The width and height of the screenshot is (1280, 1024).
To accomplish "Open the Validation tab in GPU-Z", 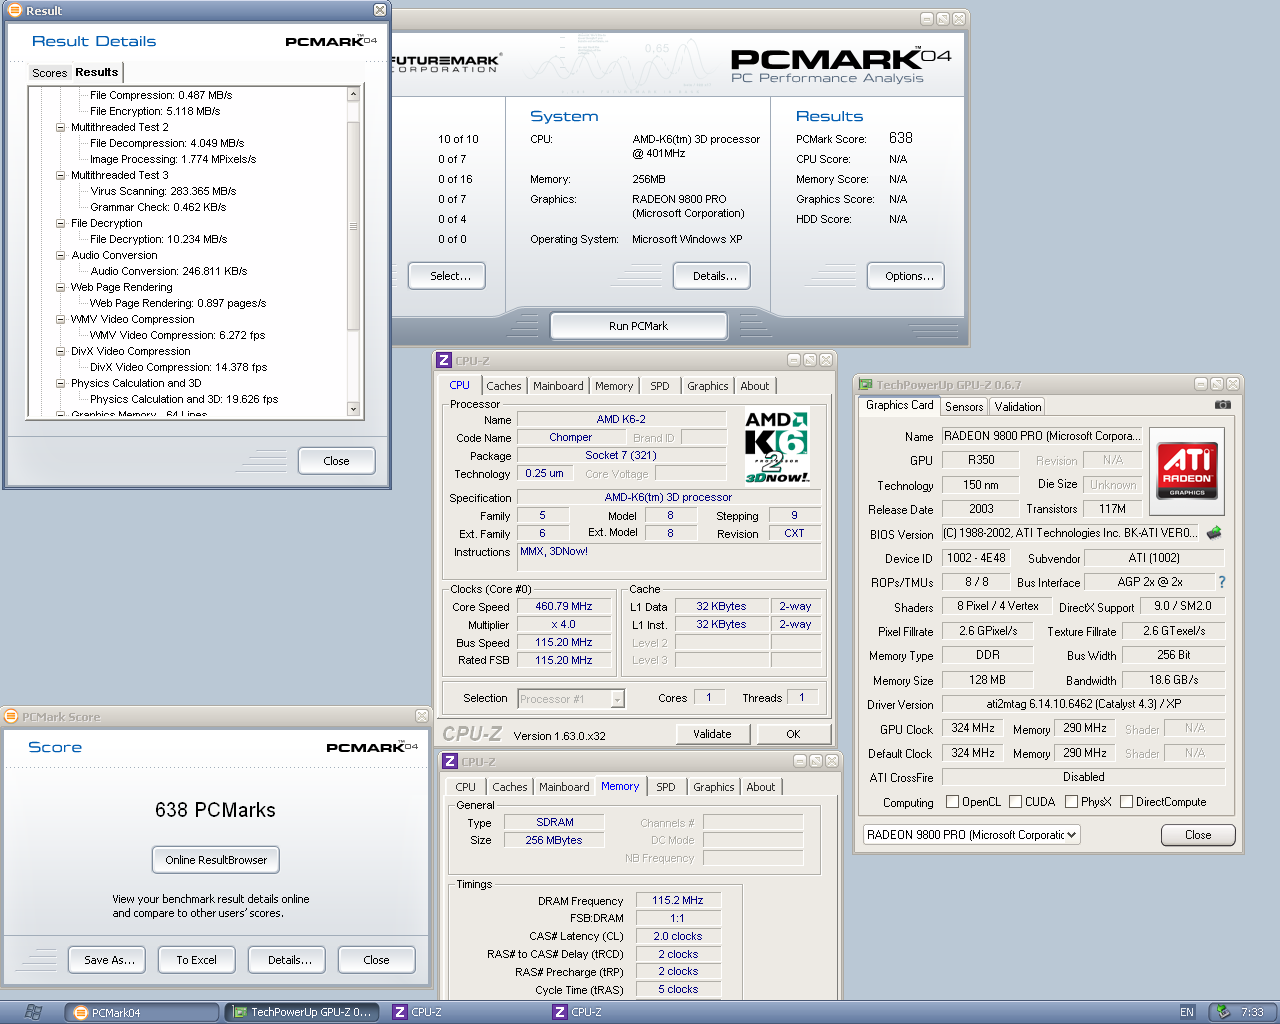I will click(1018, 407).
